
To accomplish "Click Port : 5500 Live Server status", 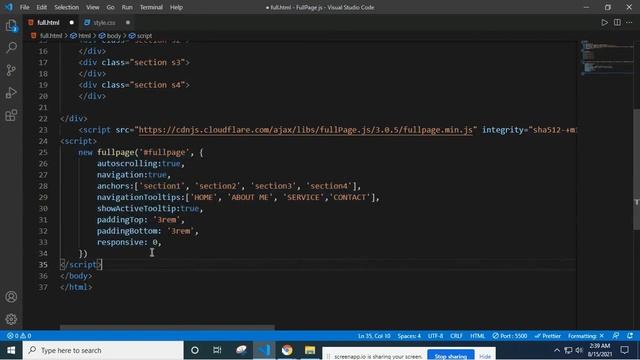I will pos(509,336).
